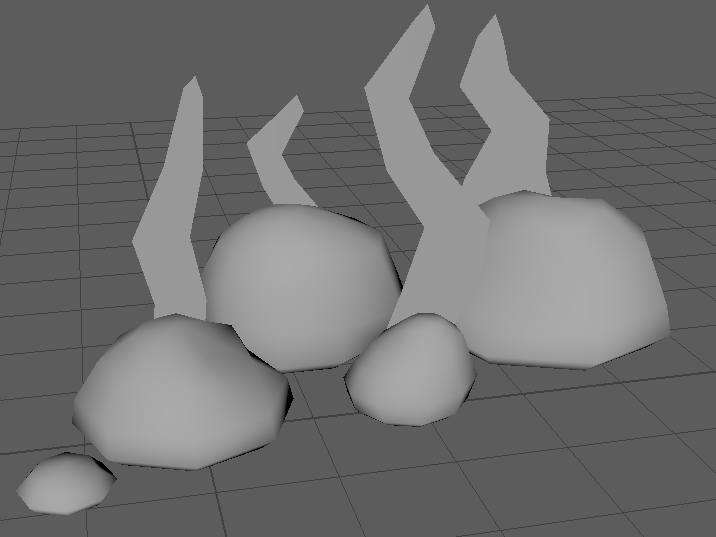Select the tiniest rock mesh in the viewport
Screen dimensions: 716x537
click(66, 484)
